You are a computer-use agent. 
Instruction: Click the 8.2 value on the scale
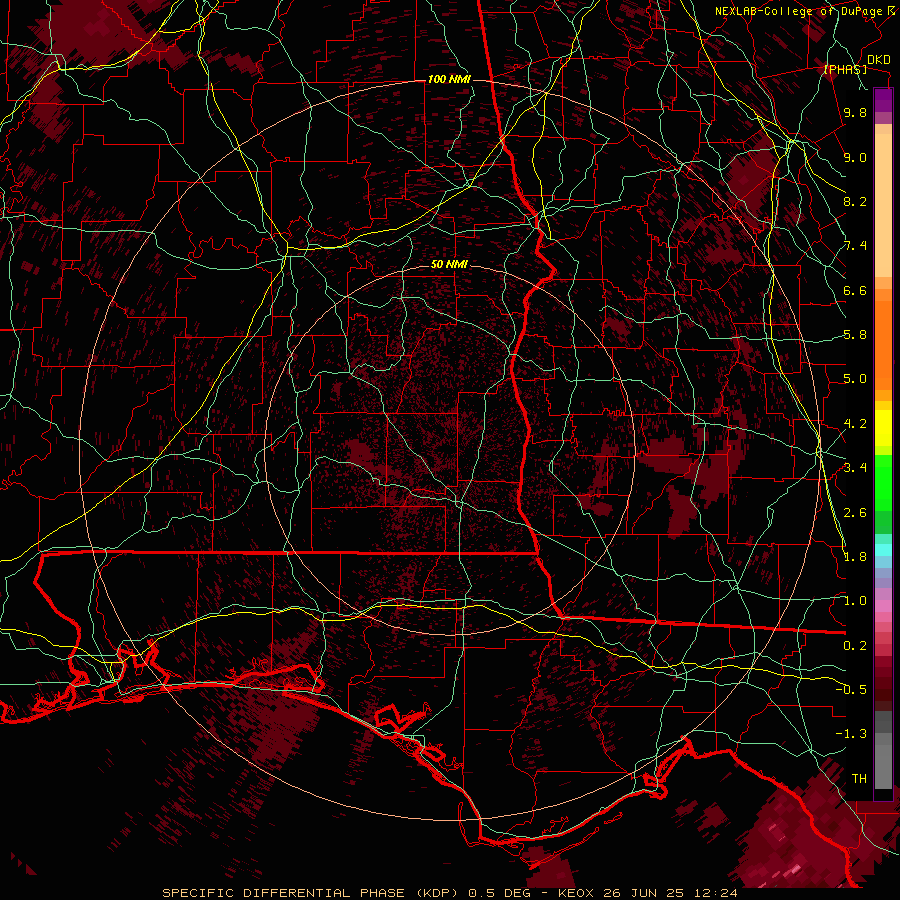point(855,201)
